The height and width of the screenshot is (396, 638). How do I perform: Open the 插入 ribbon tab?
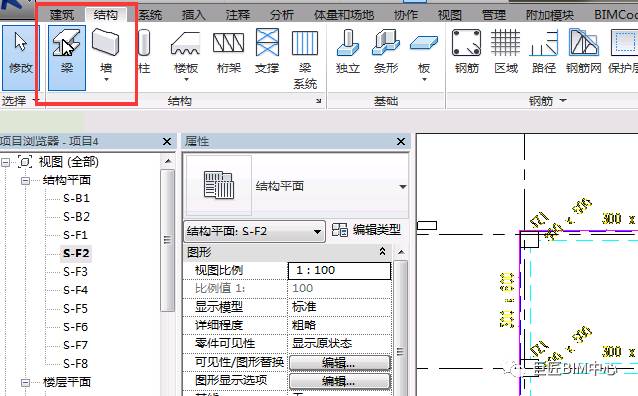tap(193, 15)
